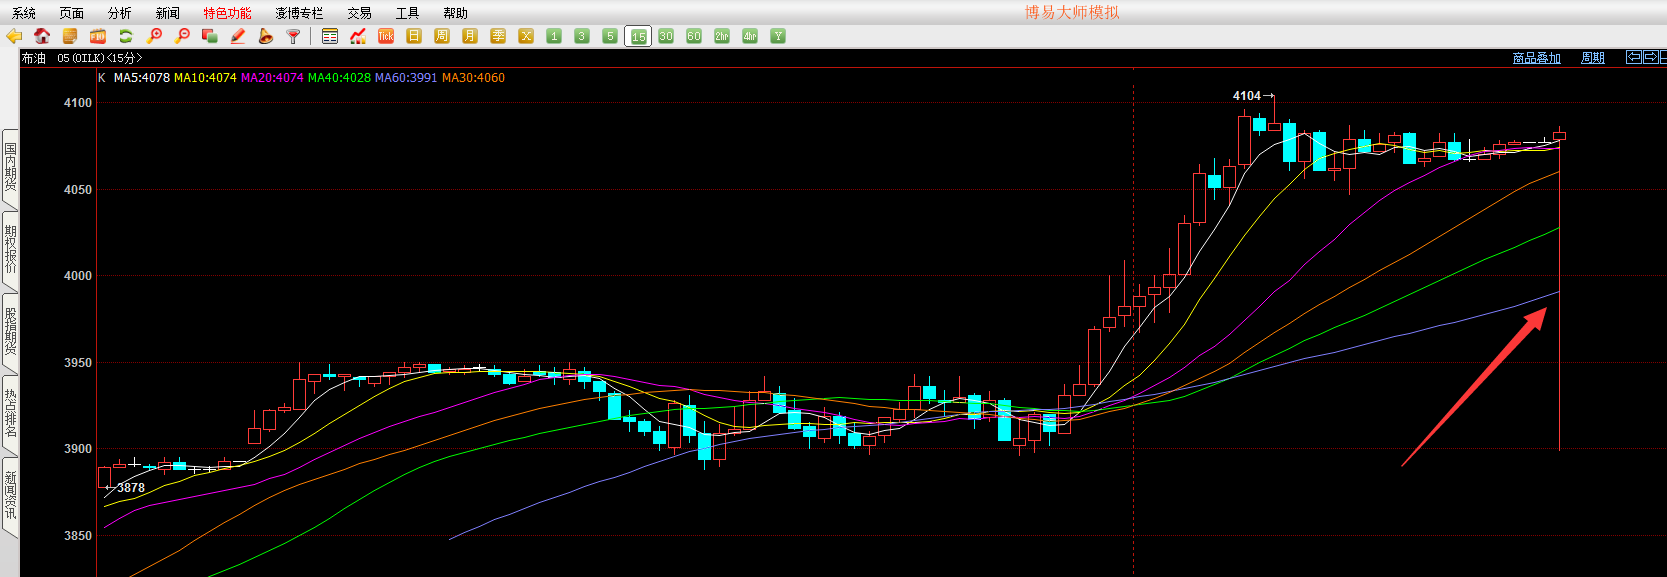Click the funnel filter icon
This screenshot has width=1667, height=577.
(x=293, y=36)
